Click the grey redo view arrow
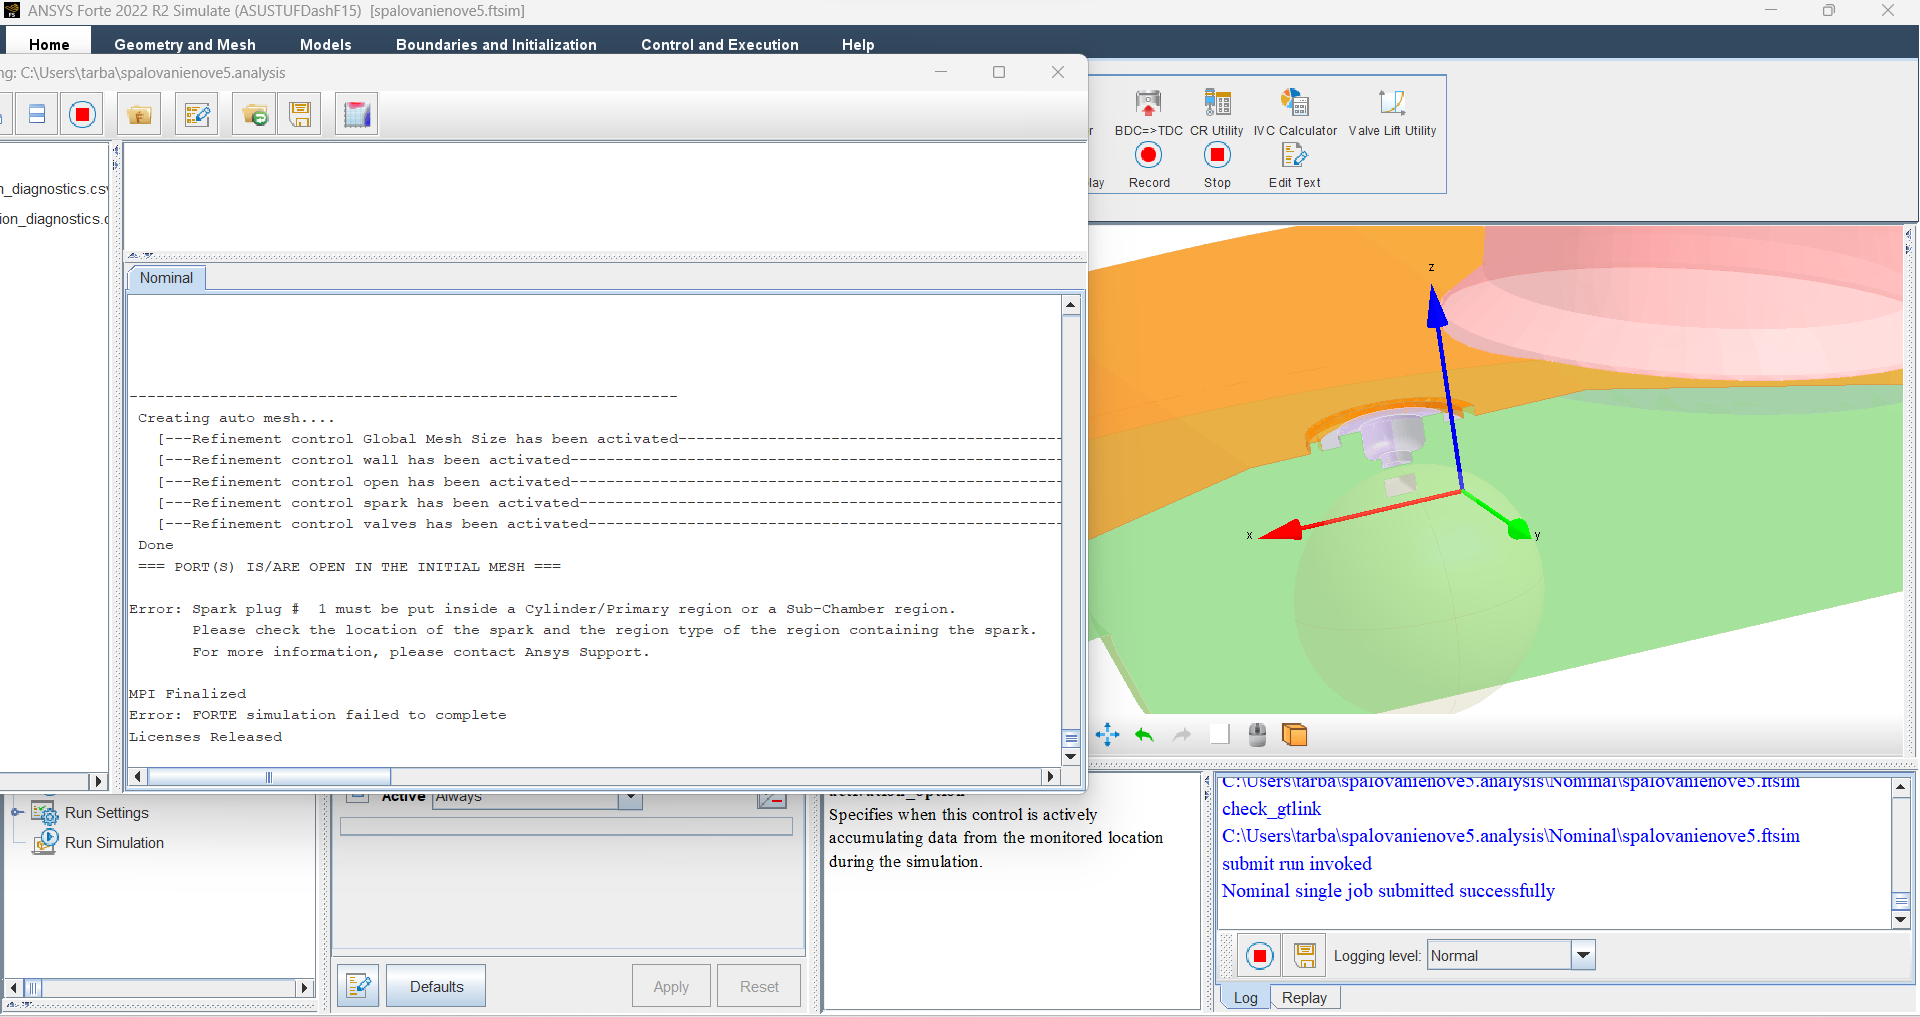 coord(1182,735)
